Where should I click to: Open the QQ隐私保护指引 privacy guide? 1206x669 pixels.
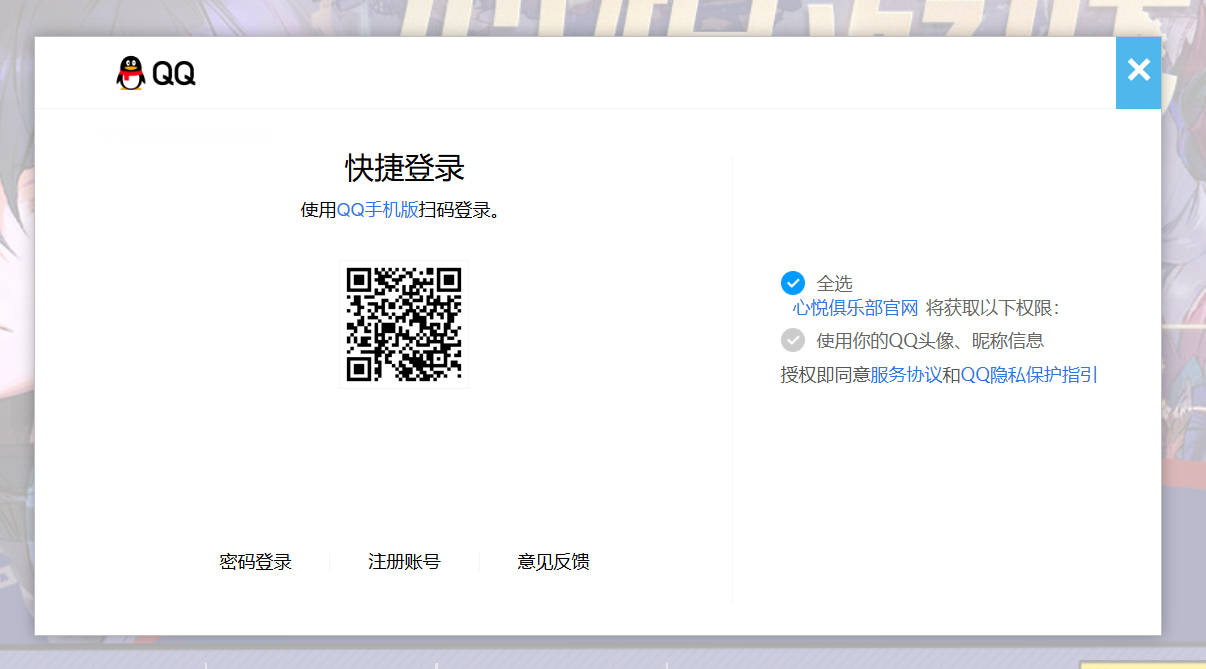pyautogui.click(x=1028, y=375)
